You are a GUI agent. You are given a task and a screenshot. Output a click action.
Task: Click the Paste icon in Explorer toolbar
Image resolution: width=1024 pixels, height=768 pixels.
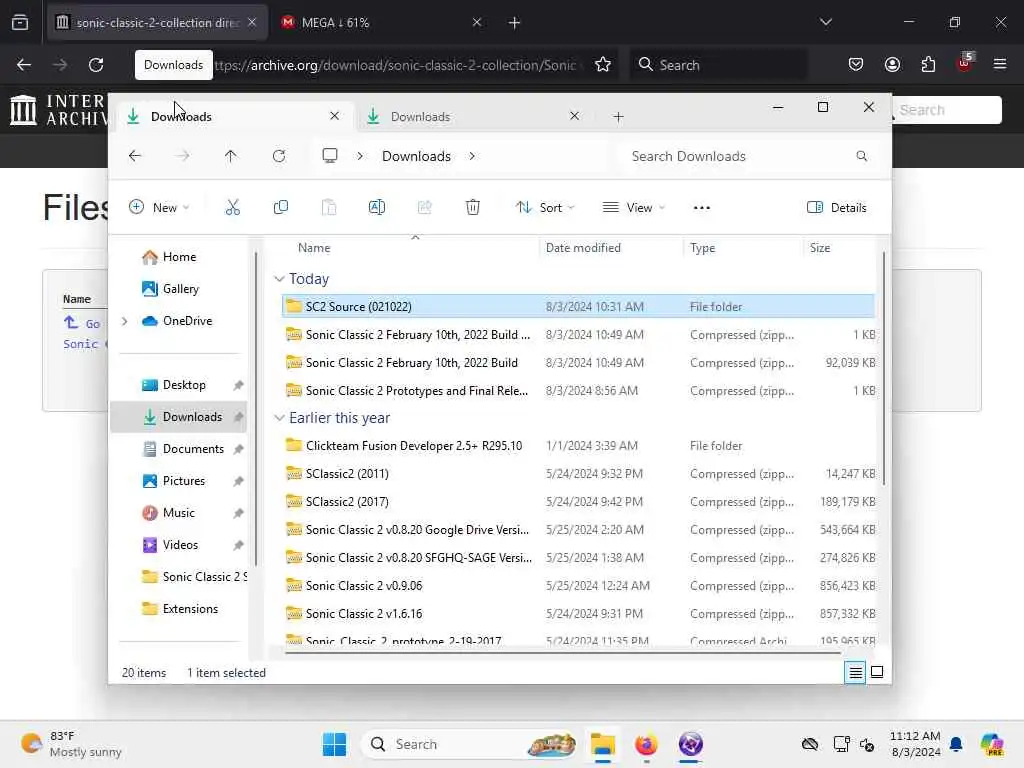point(328,208)
